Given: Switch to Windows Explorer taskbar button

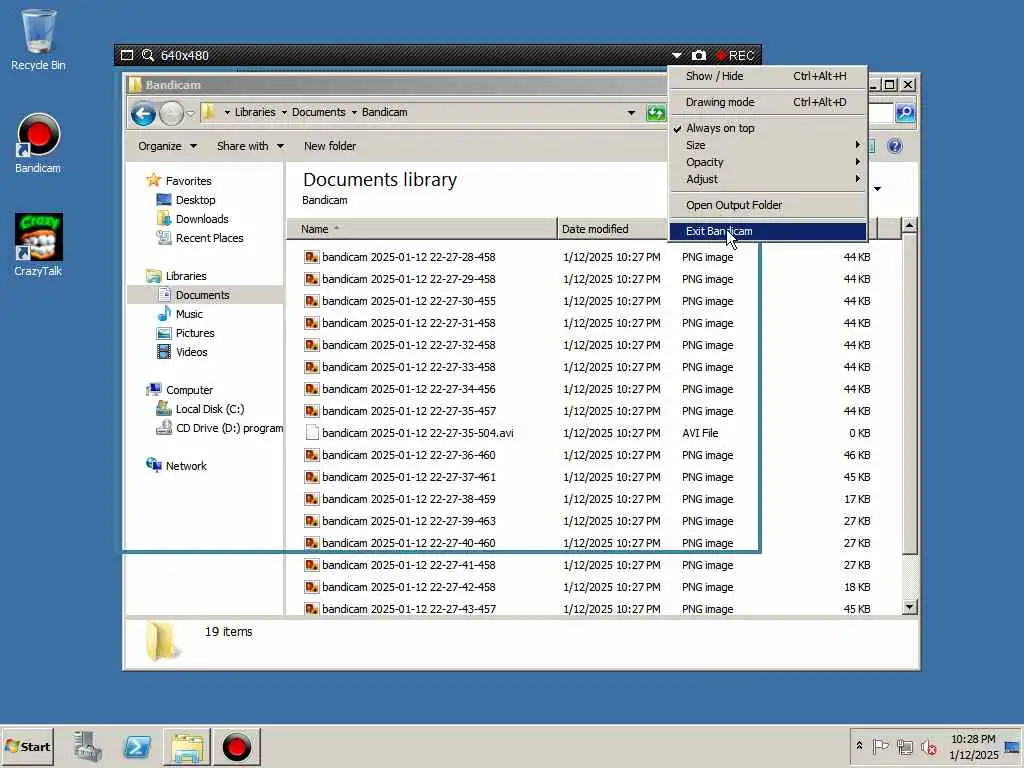Looking at the screenshot, I should [187, 746].
